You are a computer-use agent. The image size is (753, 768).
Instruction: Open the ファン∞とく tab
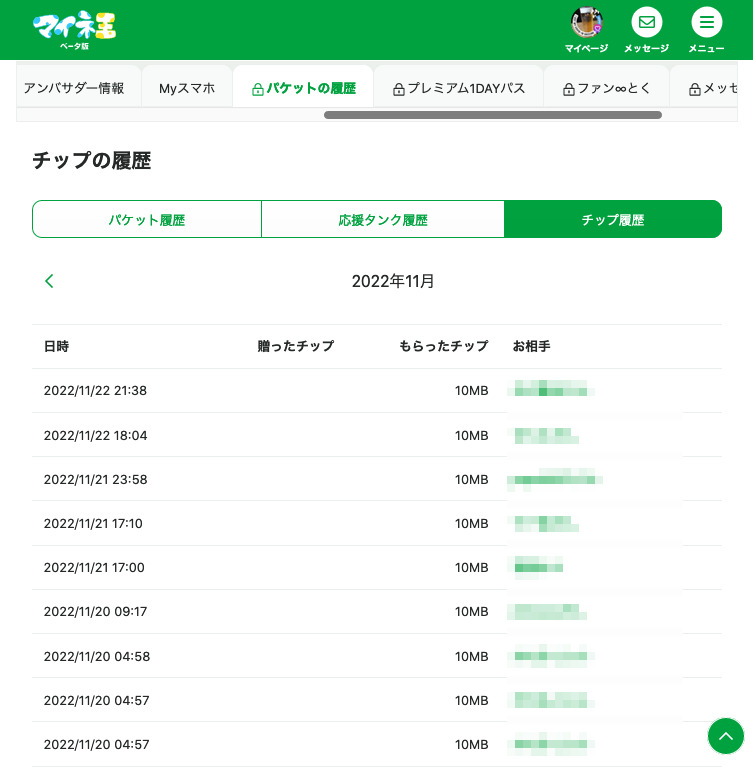(x=607, y=88)
